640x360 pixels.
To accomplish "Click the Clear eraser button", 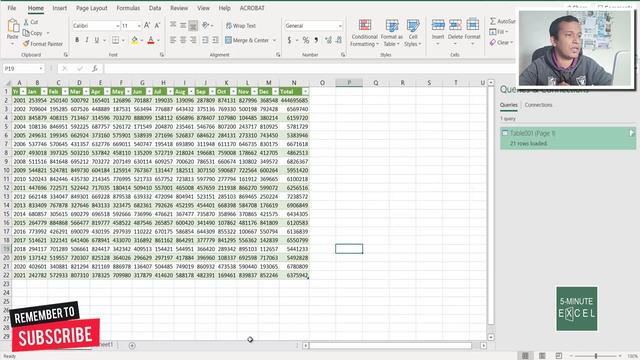I will 500,42.
